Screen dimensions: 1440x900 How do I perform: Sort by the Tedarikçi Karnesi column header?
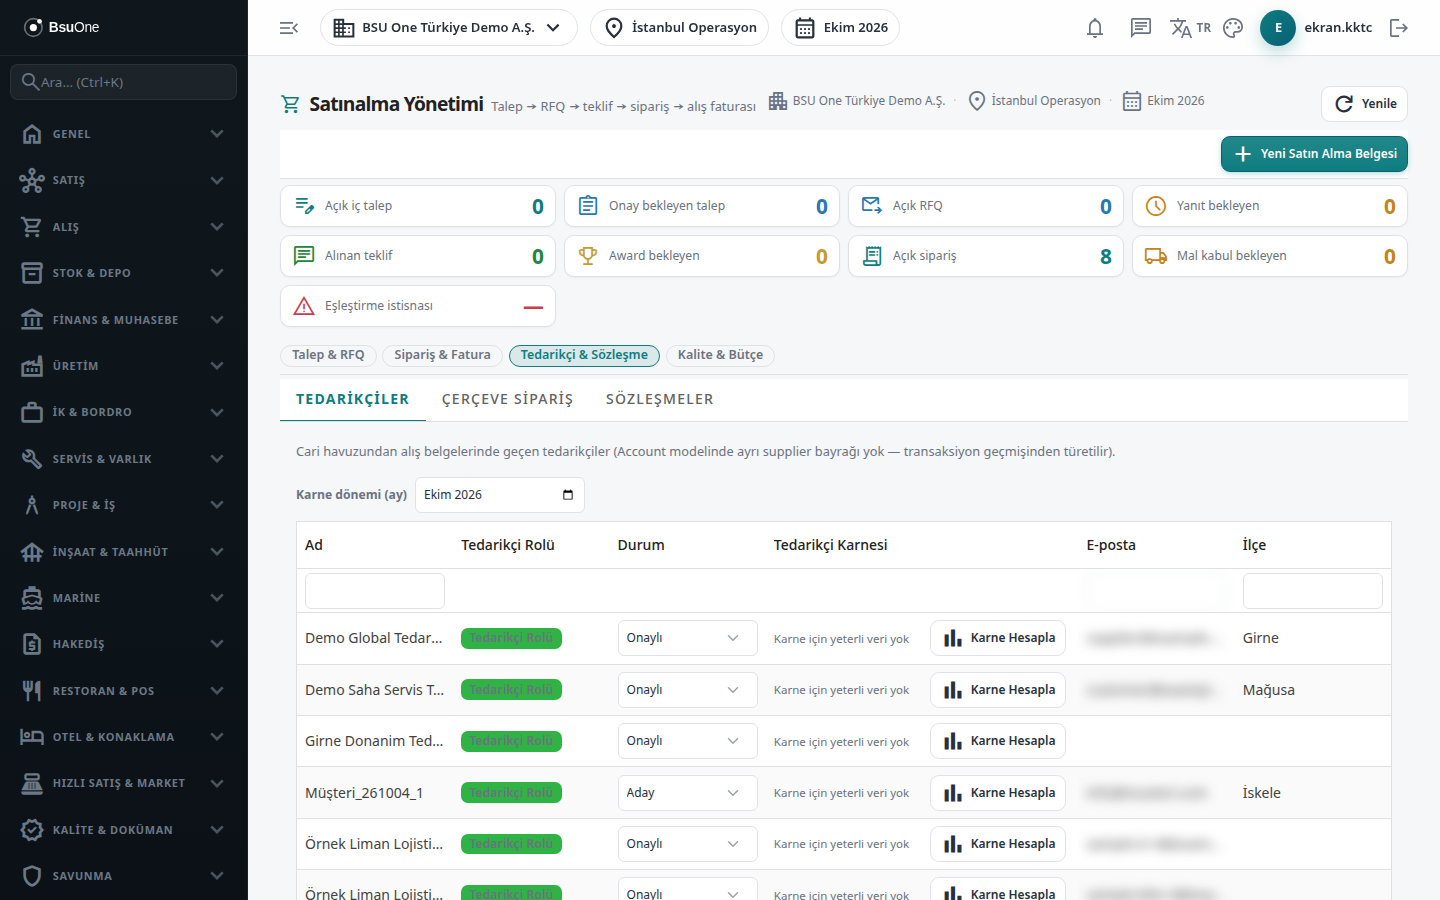point(831,545)
